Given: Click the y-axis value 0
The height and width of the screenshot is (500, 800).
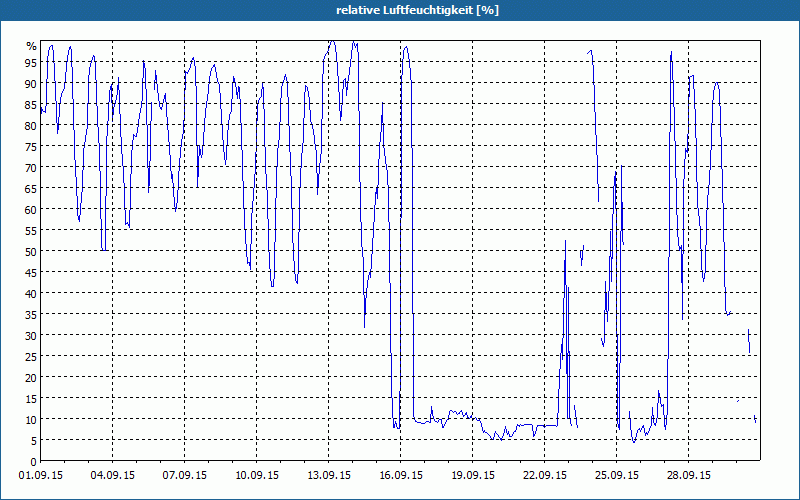Looking at the screenshot, I should tap(34, 462).
